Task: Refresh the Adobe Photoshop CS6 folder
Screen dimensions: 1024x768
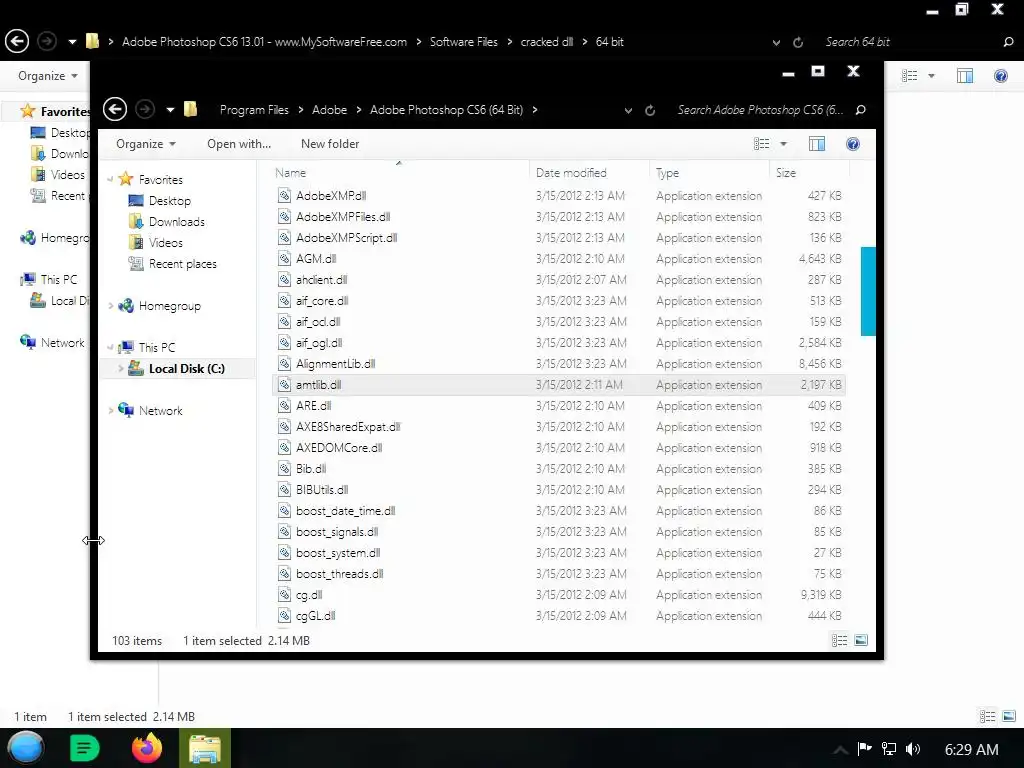Action: [650, 110]
